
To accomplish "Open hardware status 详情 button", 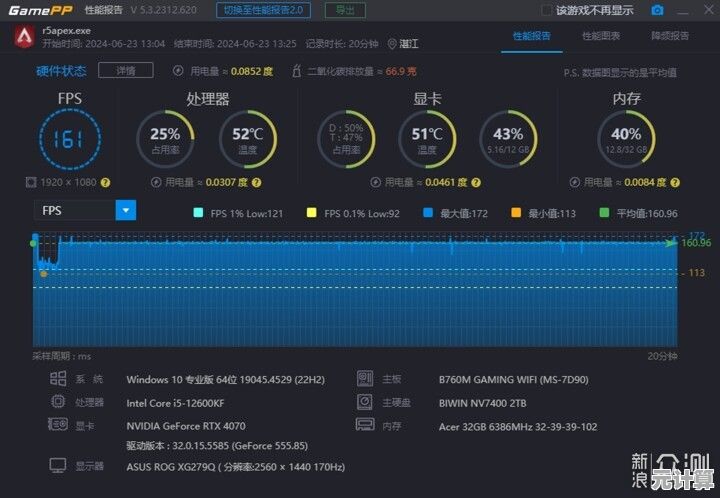I will (126, 71).
